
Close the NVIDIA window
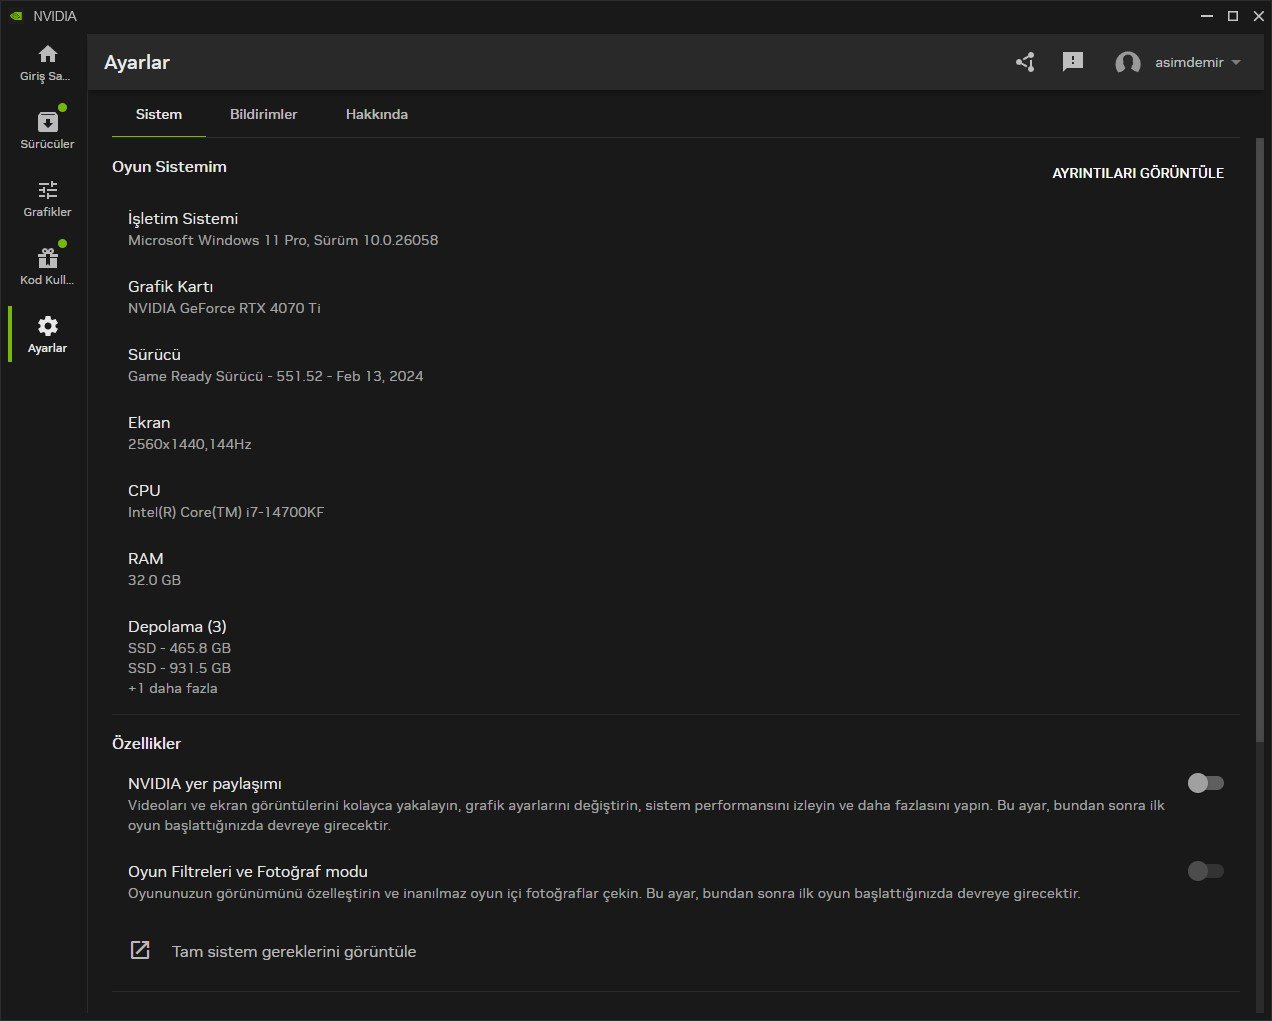coord(1259,16)
